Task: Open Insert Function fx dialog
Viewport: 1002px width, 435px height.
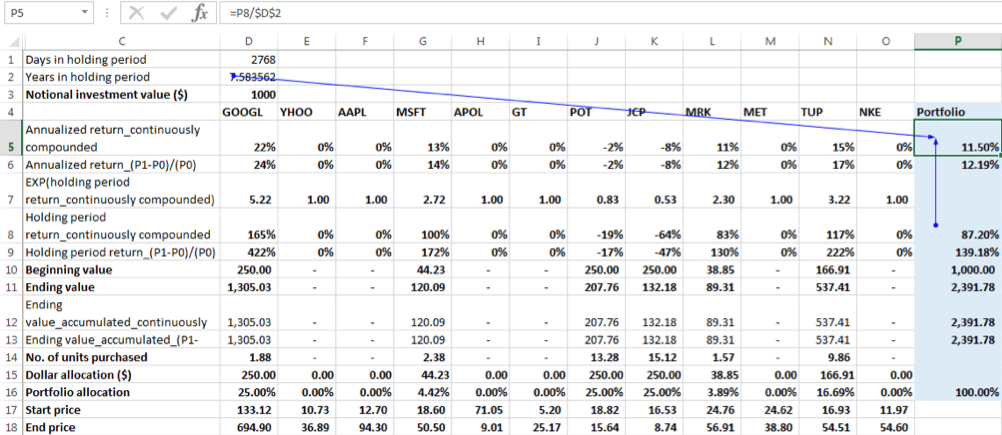Action: pos(199,13)
